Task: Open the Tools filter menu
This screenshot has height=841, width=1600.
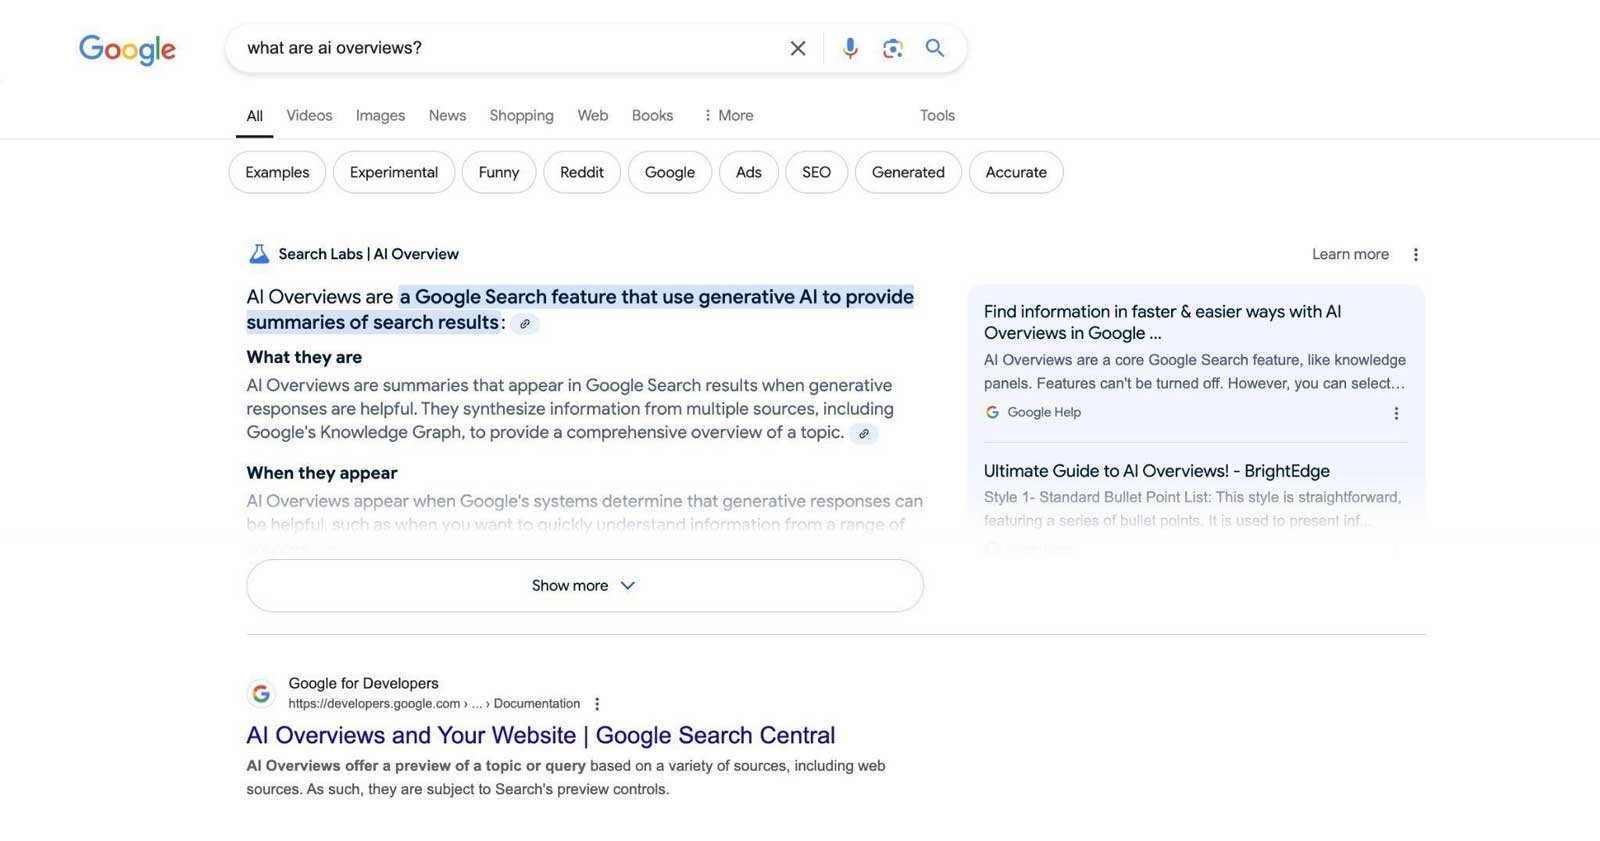Action: (937, 116)
